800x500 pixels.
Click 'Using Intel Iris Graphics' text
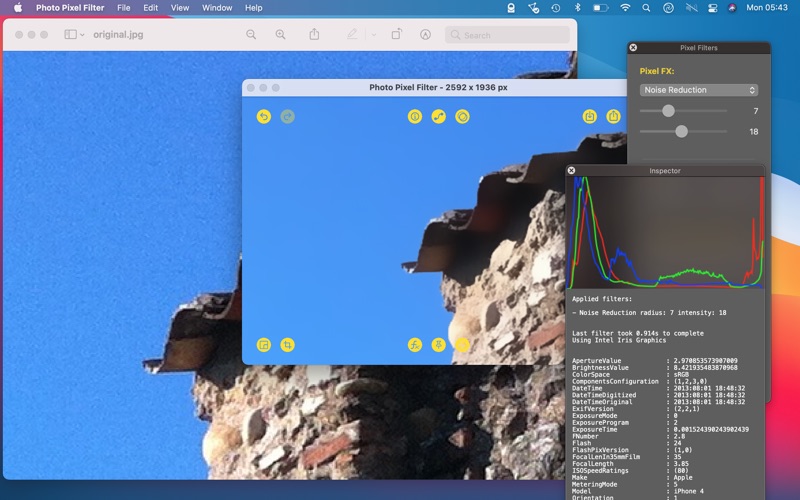tap(619, 340)
